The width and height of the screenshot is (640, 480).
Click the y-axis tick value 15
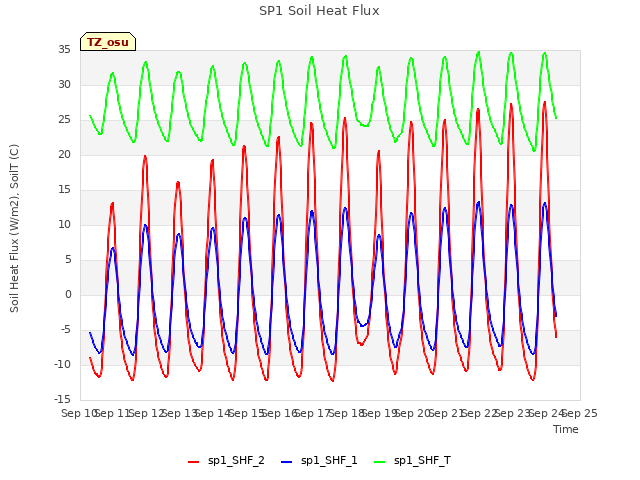pyautogui.click(x=64, y=189)
